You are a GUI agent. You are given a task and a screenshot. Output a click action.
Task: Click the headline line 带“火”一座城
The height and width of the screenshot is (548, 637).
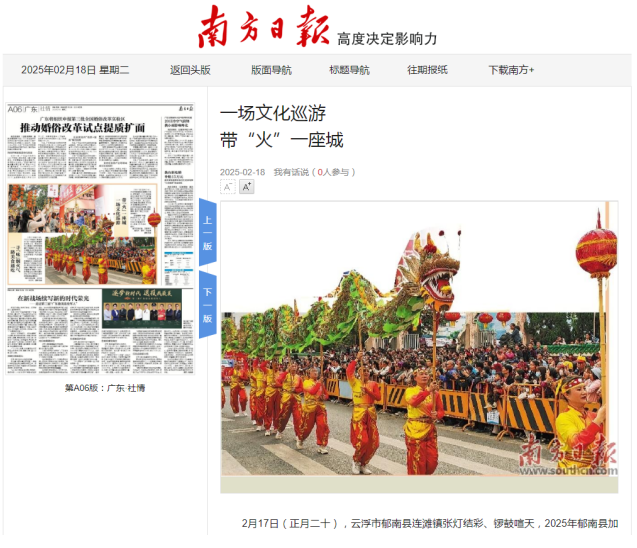point(282,141)
